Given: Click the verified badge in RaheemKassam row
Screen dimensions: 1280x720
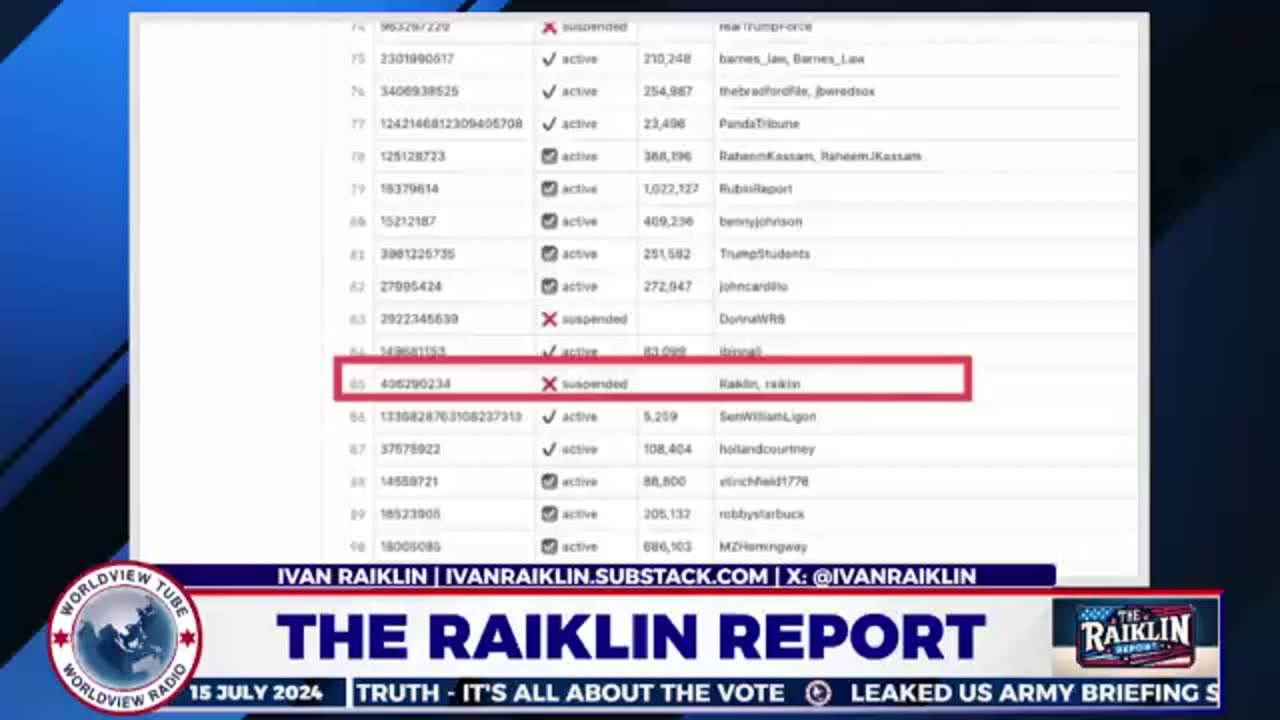Looking at the screenshot, I should (549, 156).
